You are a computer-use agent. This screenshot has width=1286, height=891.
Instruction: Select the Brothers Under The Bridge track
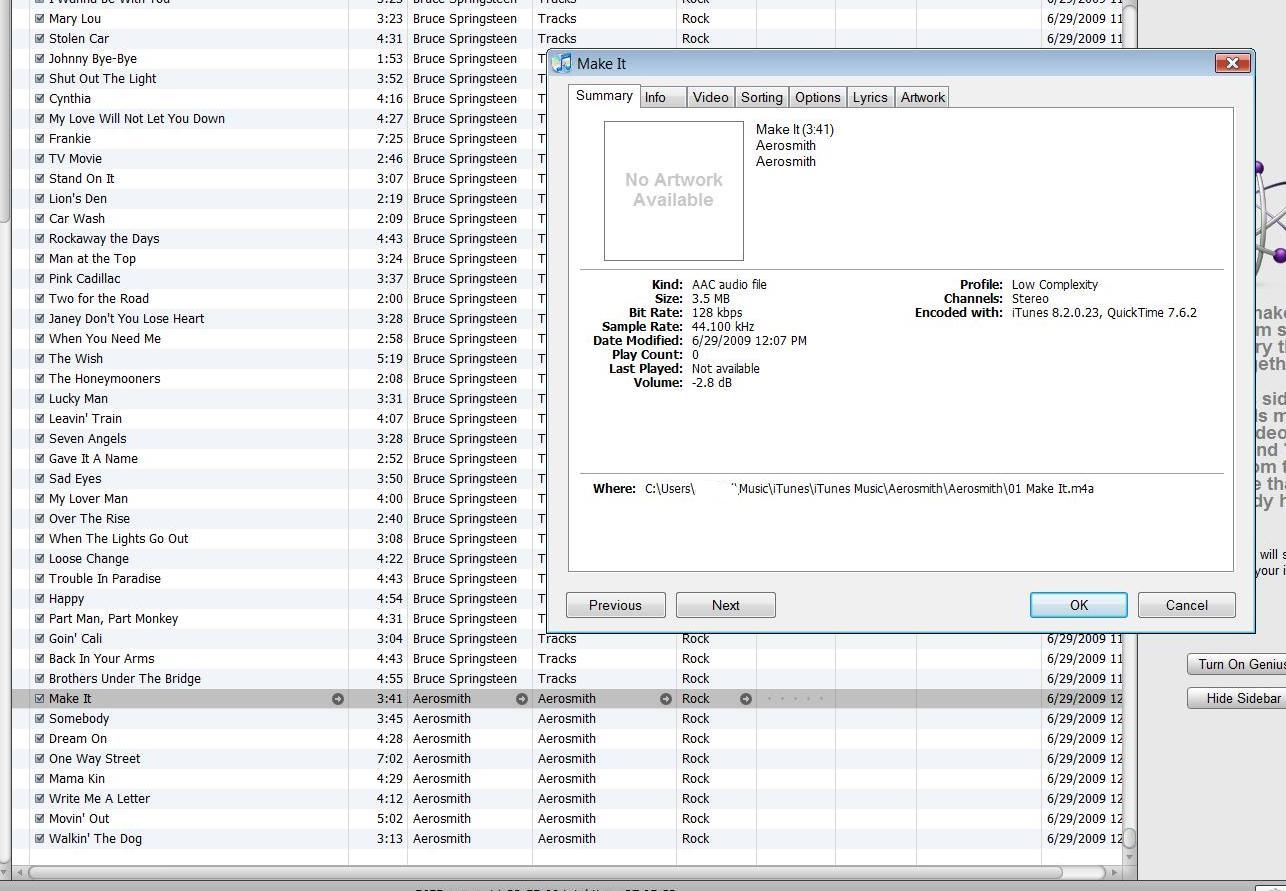(125, 679)
